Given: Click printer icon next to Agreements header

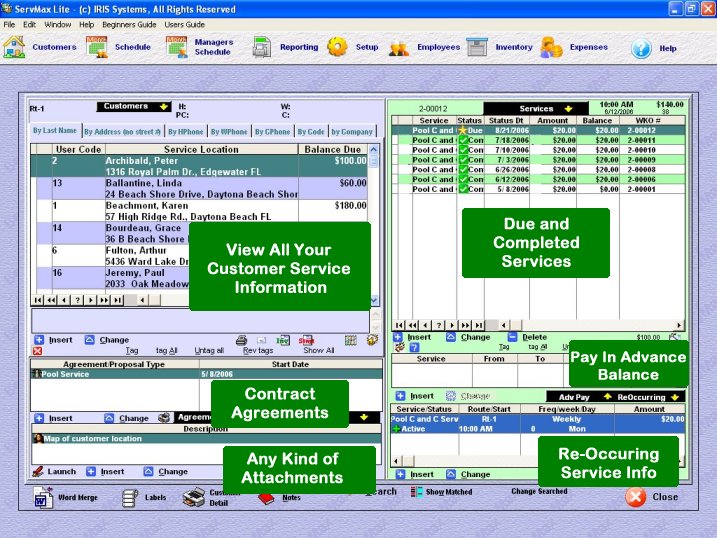Looking at the screenshot, I should pyautogui.click(x=164, y=418).
